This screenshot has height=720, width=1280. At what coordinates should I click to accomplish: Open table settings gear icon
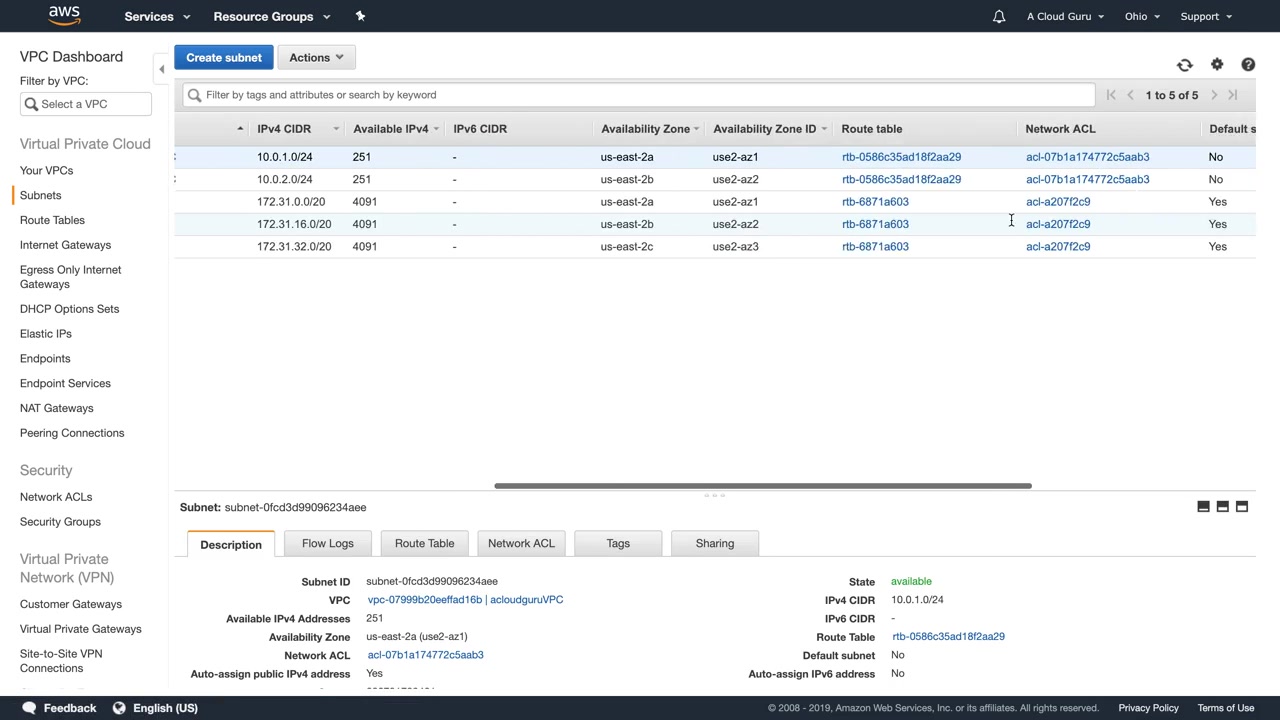point(1217,65)
